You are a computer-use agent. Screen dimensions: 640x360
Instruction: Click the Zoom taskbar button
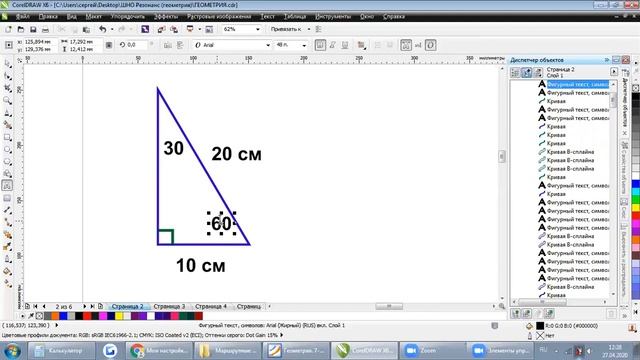[x=432, y=351]
